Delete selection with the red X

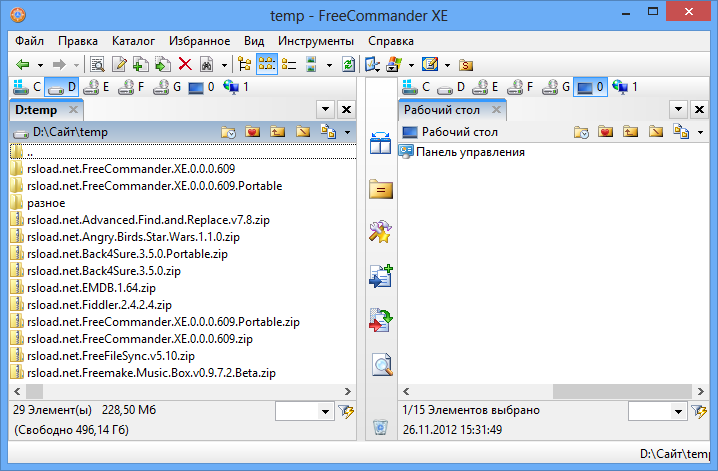pyautogui.click(x=185, y=65)
